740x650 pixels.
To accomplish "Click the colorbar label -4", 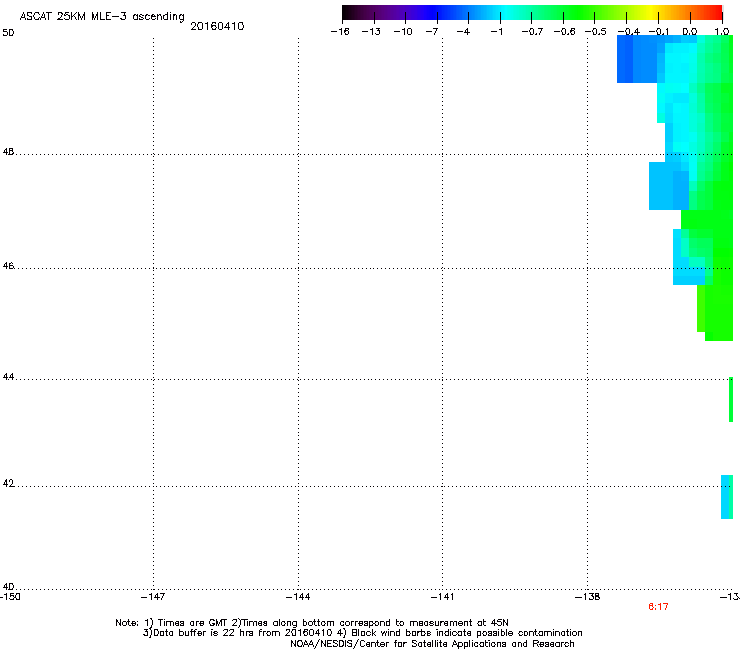I will pos(463,32).
